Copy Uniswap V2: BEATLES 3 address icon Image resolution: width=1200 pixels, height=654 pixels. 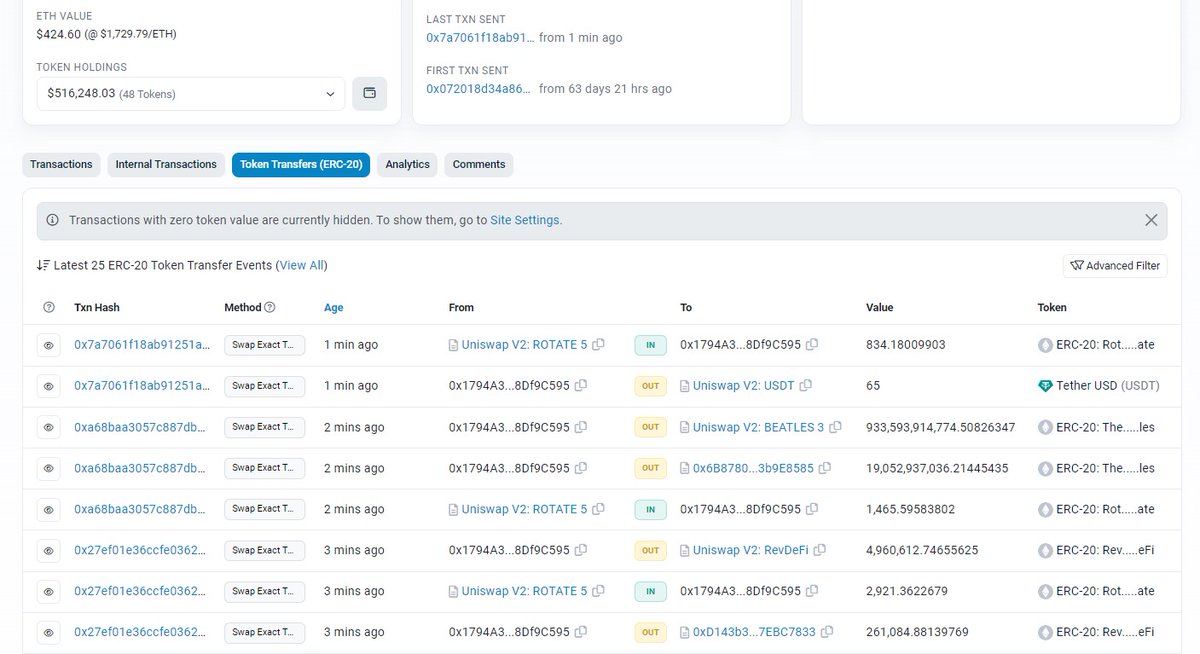(x=835, y=427)
